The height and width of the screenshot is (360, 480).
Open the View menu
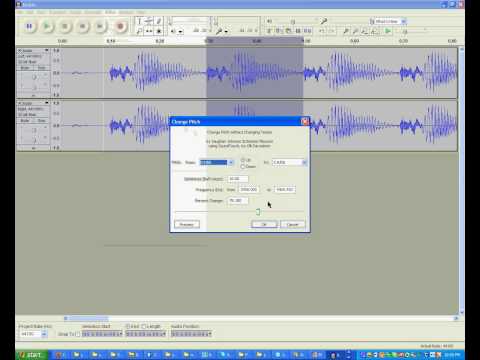coord(41,12)
